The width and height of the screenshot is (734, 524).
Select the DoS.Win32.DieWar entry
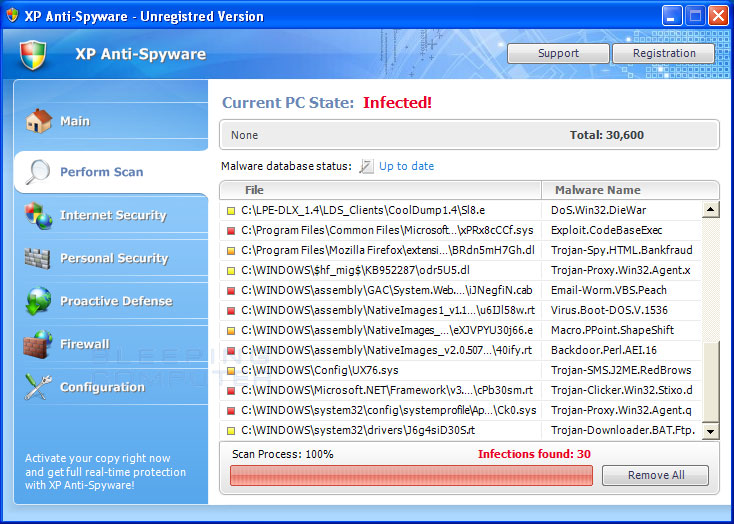click(598, 211)
